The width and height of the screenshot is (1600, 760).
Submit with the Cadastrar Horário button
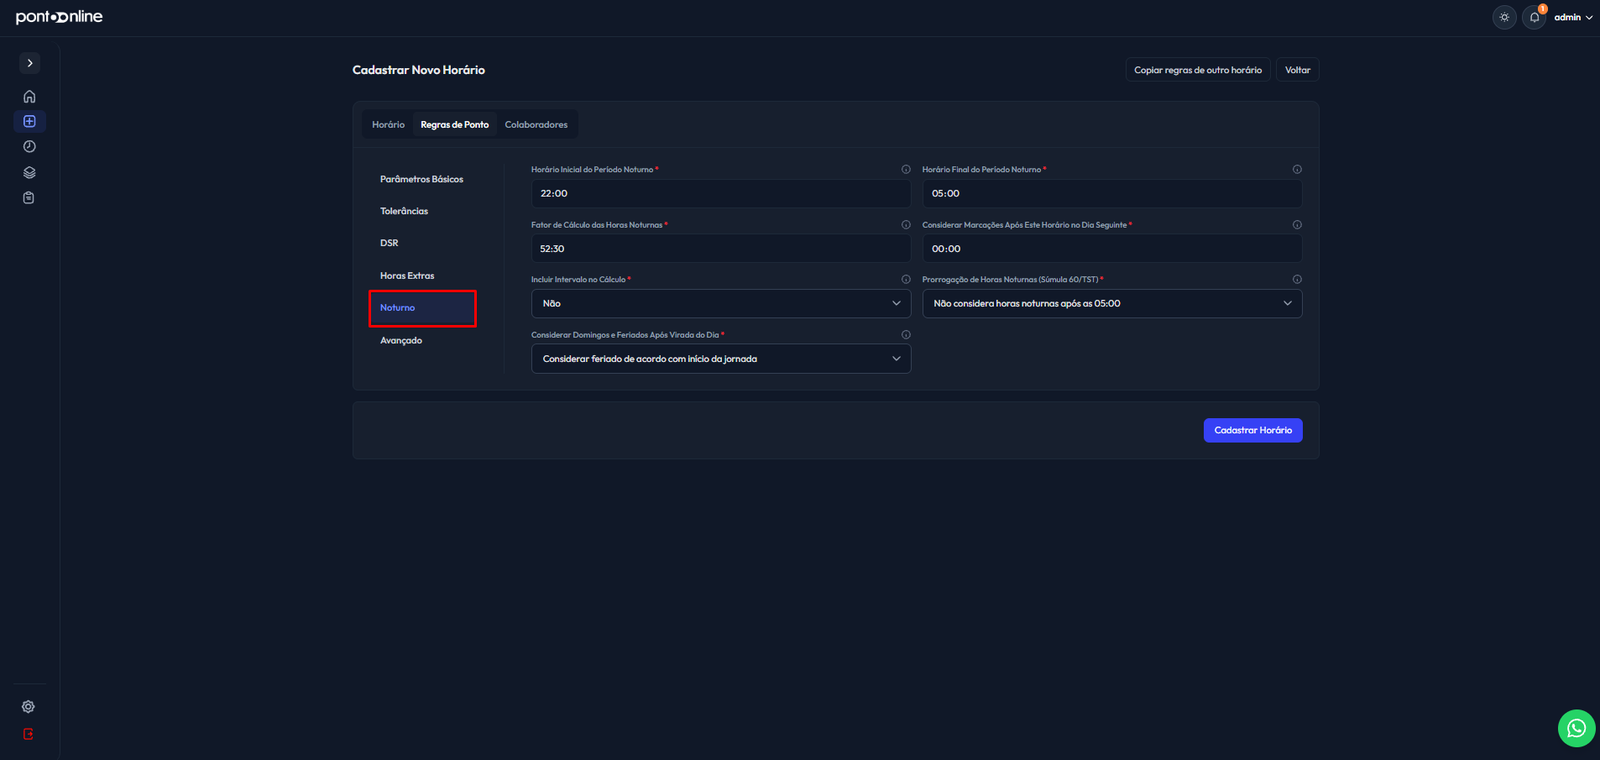point(1253,430)
